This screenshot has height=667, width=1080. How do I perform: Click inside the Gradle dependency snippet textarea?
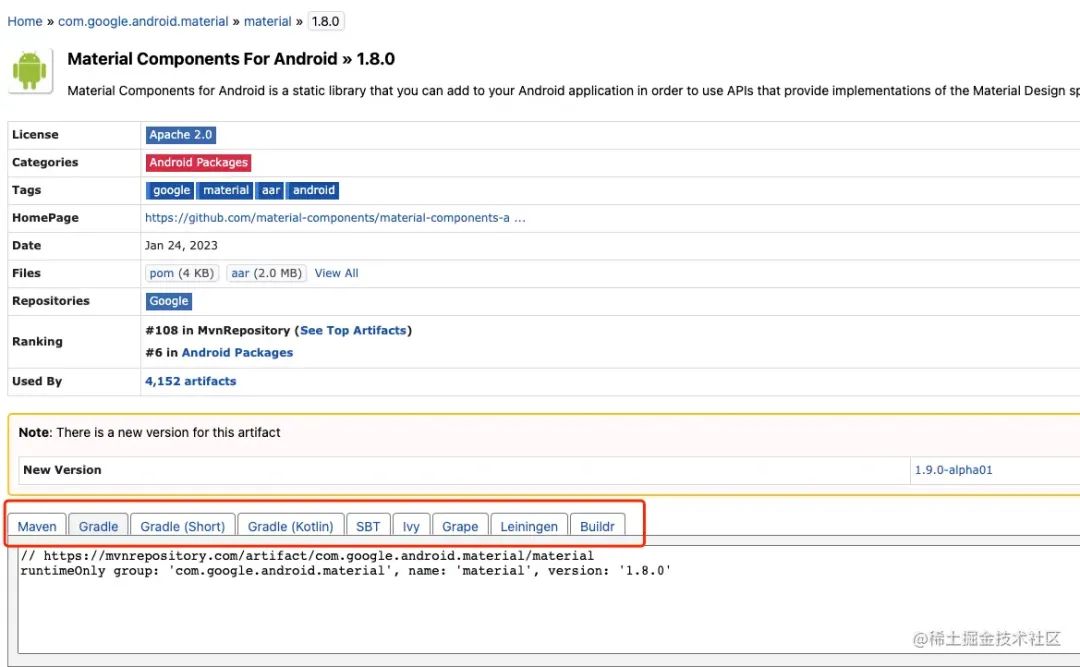pyautogui.click(x=548, y=599)
